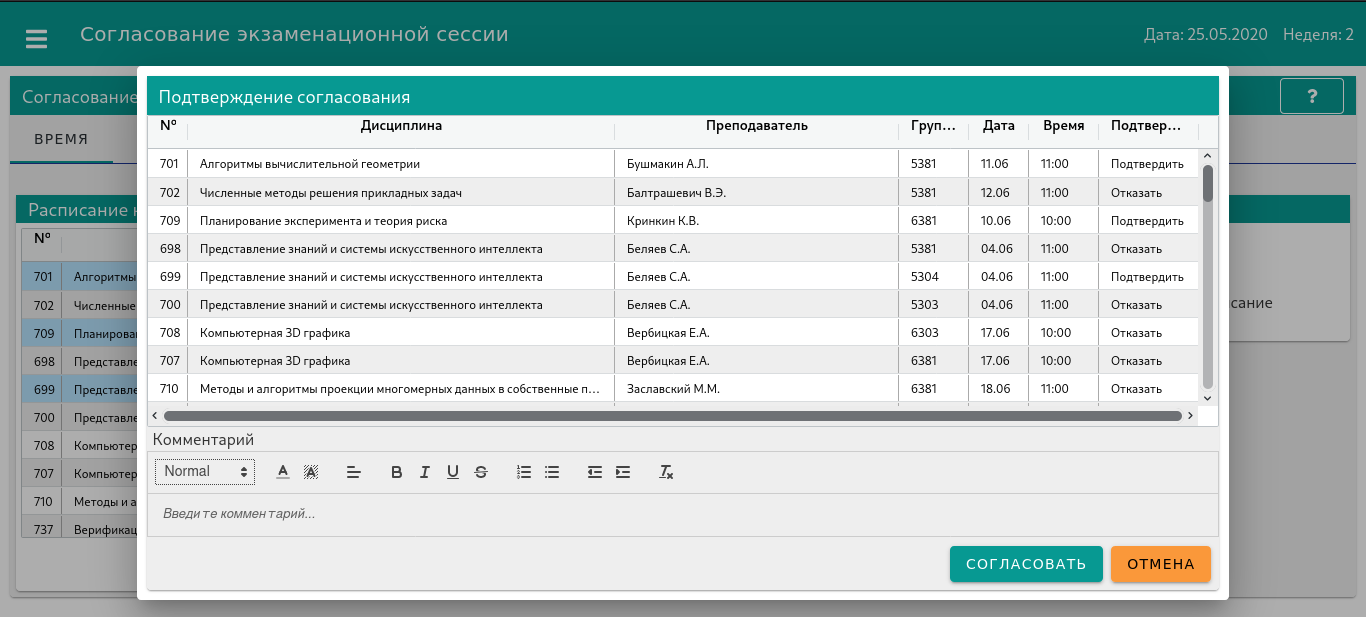Image resolution: width=1366 pixels, height=617 pixels.
Task: Select Численные методы решения прикладных задач
Action: (401, 192)
